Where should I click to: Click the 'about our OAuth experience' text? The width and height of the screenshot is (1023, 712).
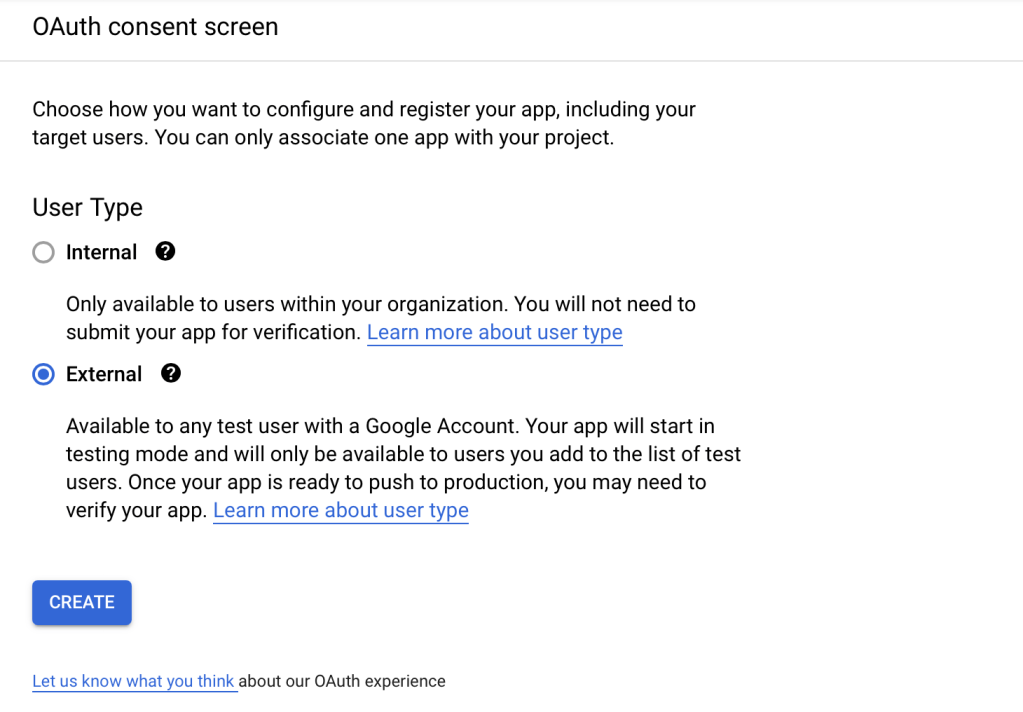point(342,681)
